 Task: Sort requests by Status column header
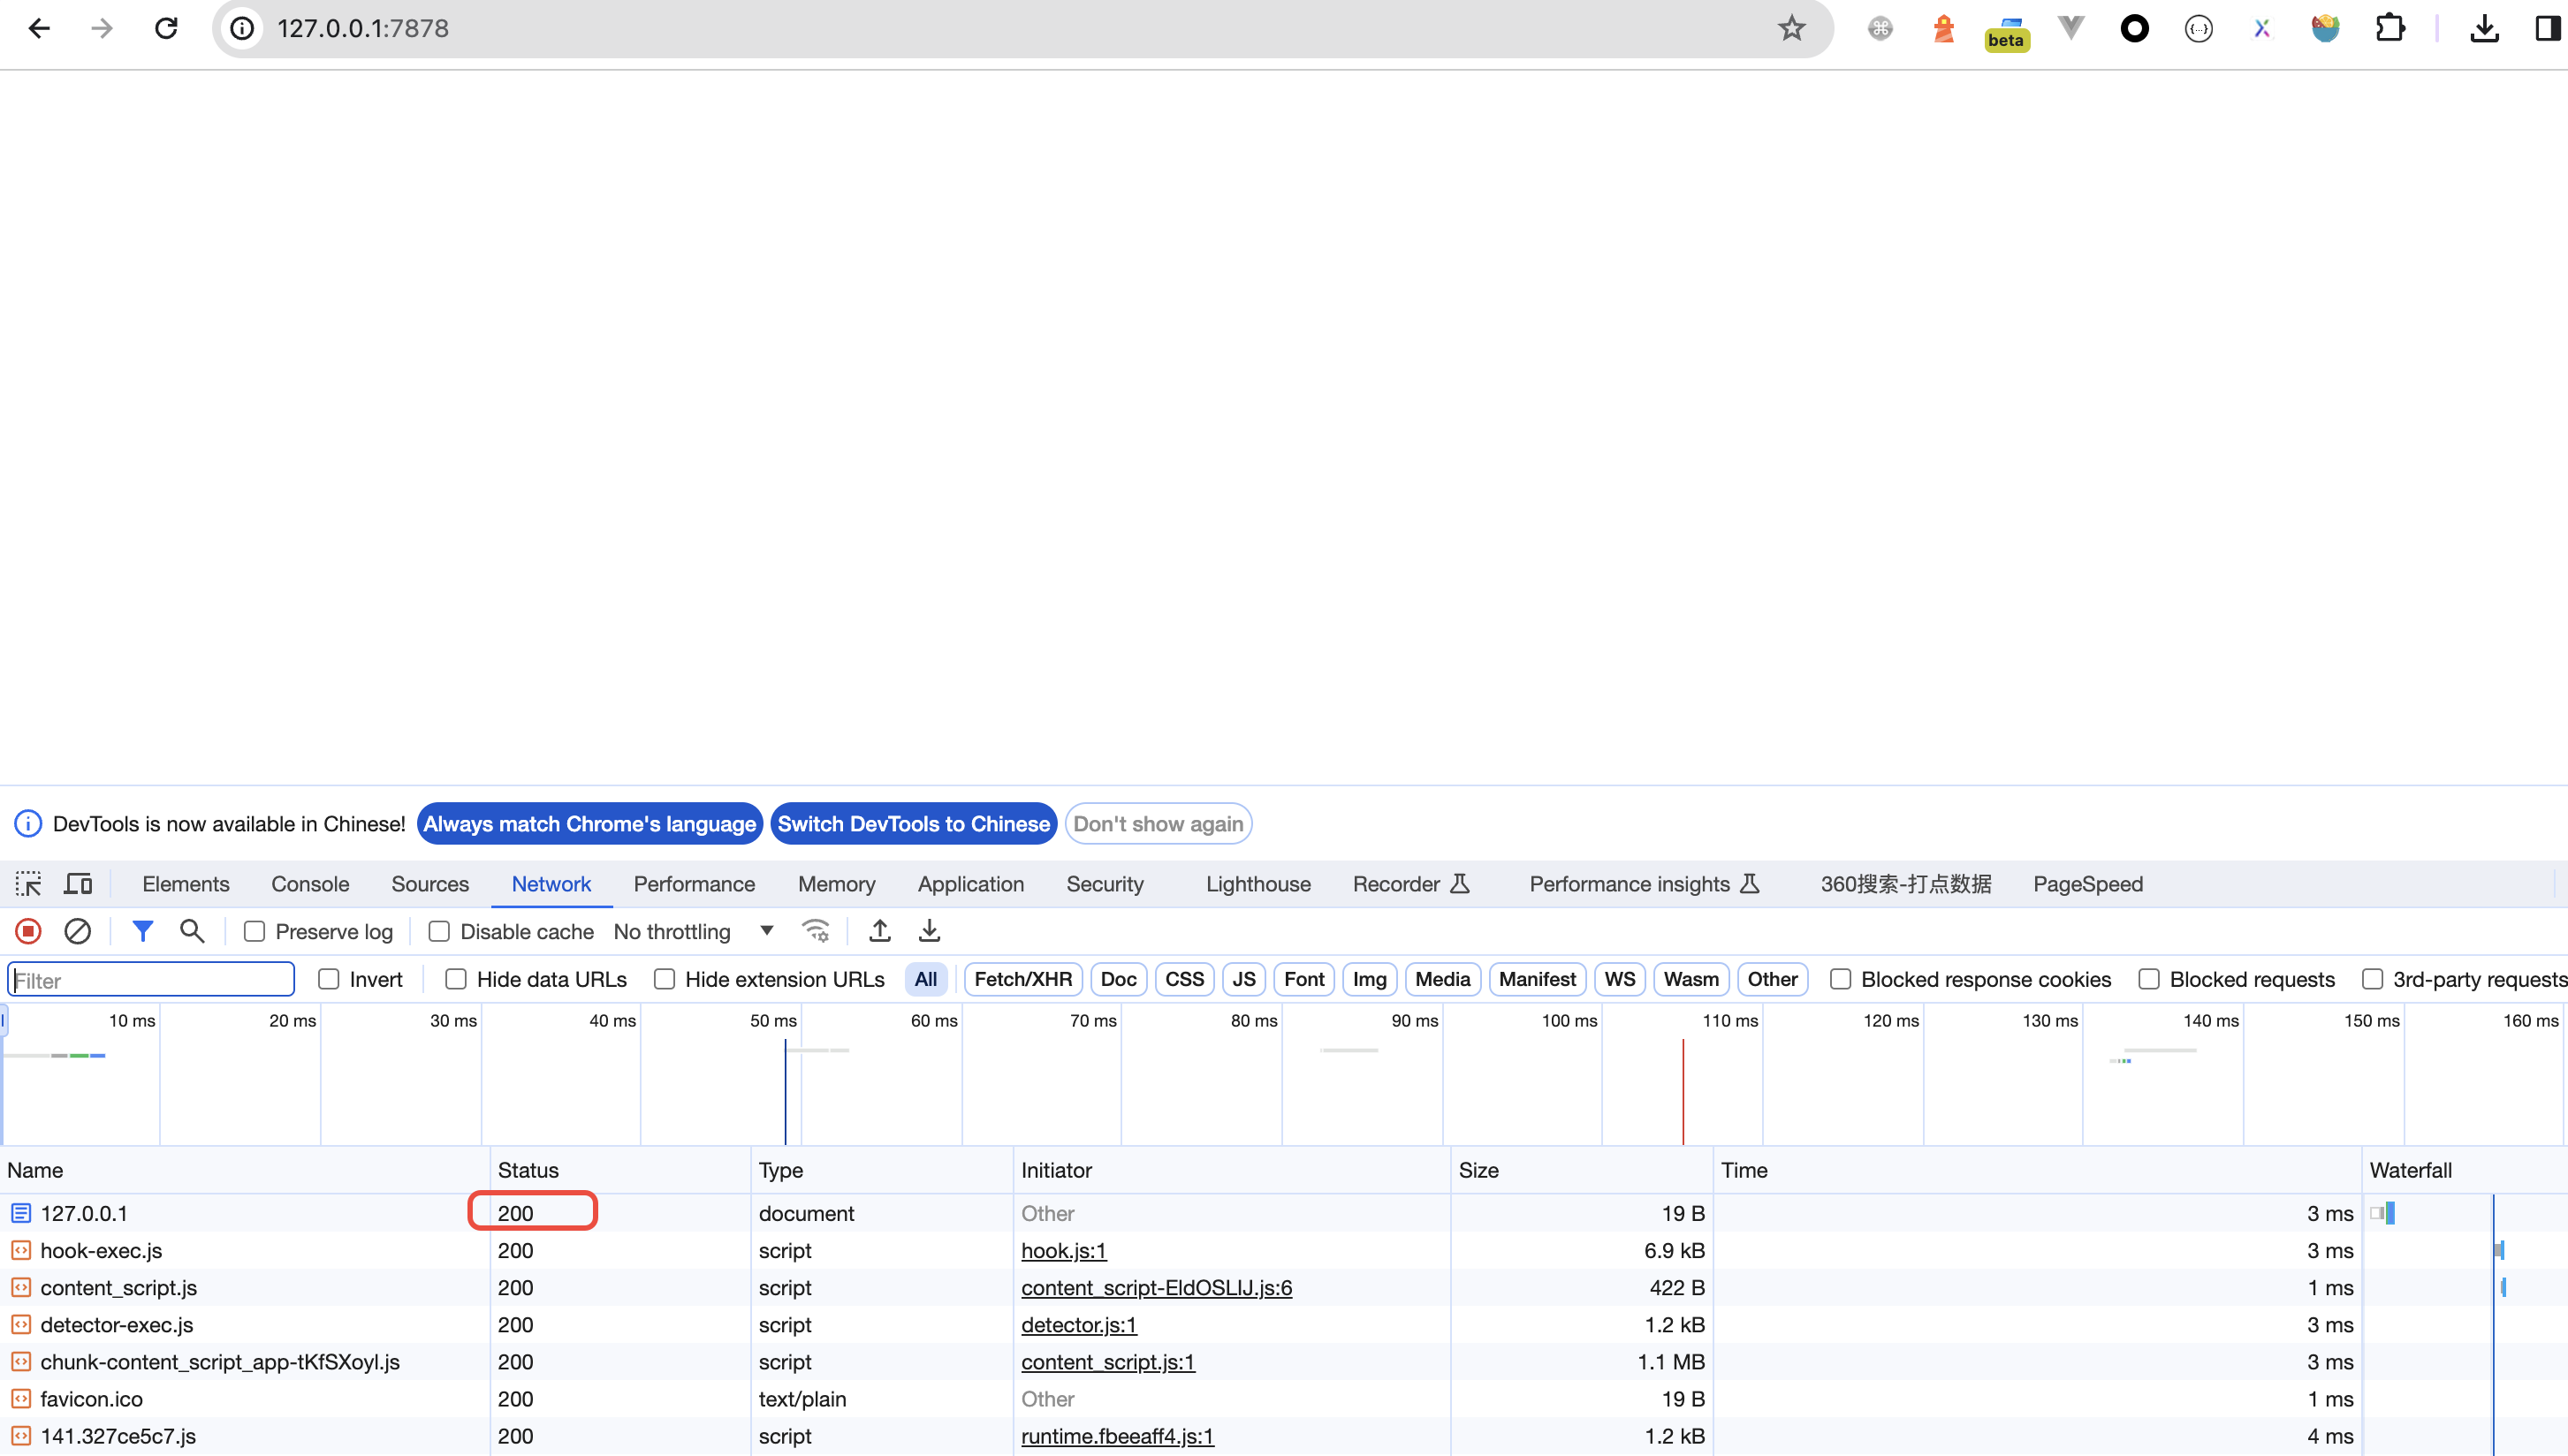coord(620,1170)
